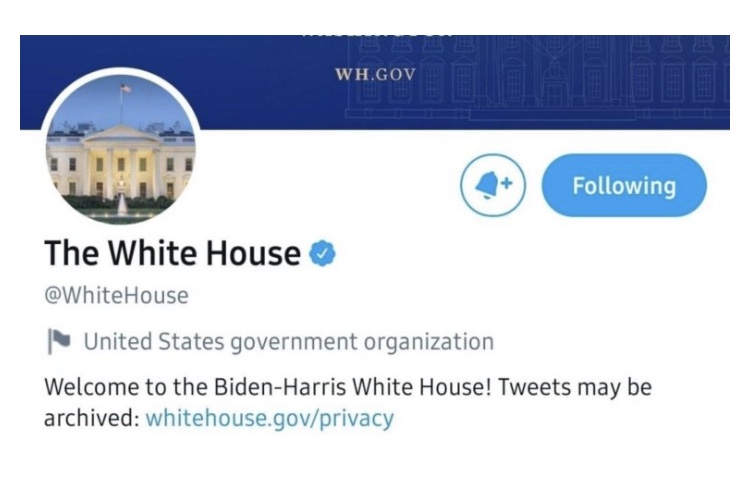Screen dimensions: 743x477
Task: Open the whitehouse.gov/privacy link
Action: pyautogui.click(x=269, y=417)
